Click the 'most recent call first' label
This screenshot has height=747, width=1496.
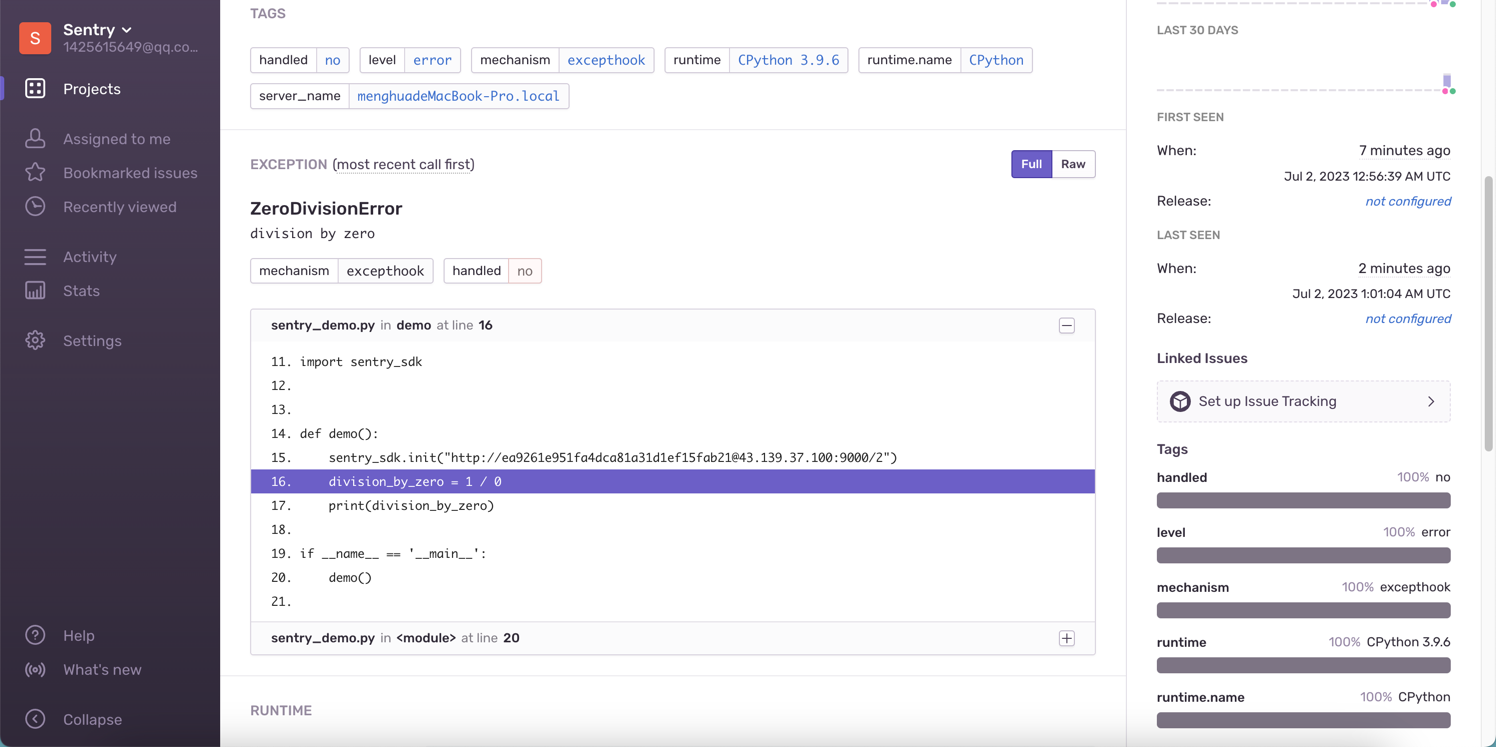[403, 164]
